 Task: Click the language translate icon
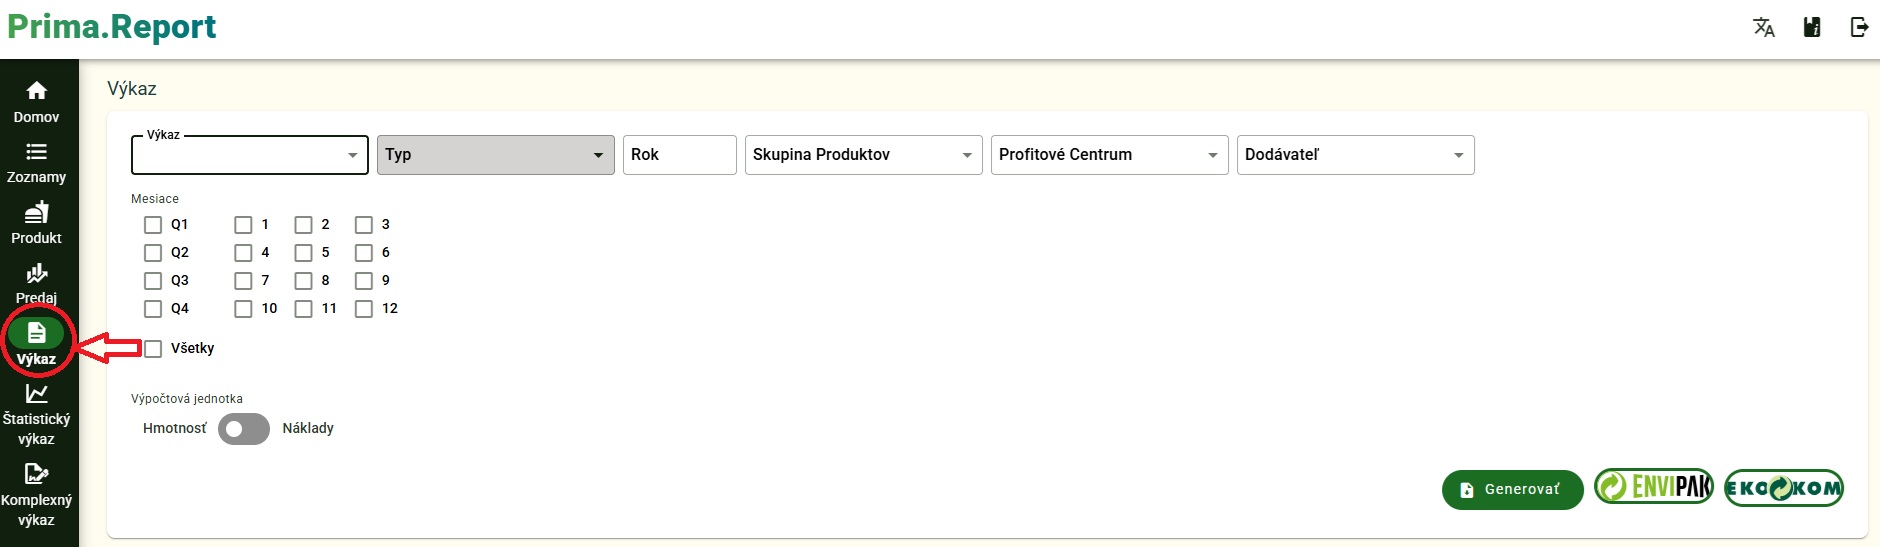click(x=1764, y=28)
